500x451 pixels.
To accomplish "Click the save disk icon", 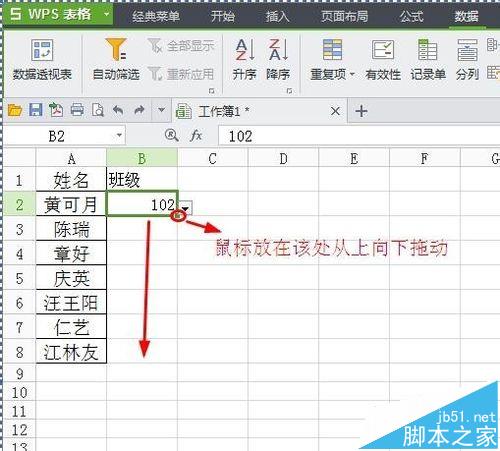I will pos(35,110).
